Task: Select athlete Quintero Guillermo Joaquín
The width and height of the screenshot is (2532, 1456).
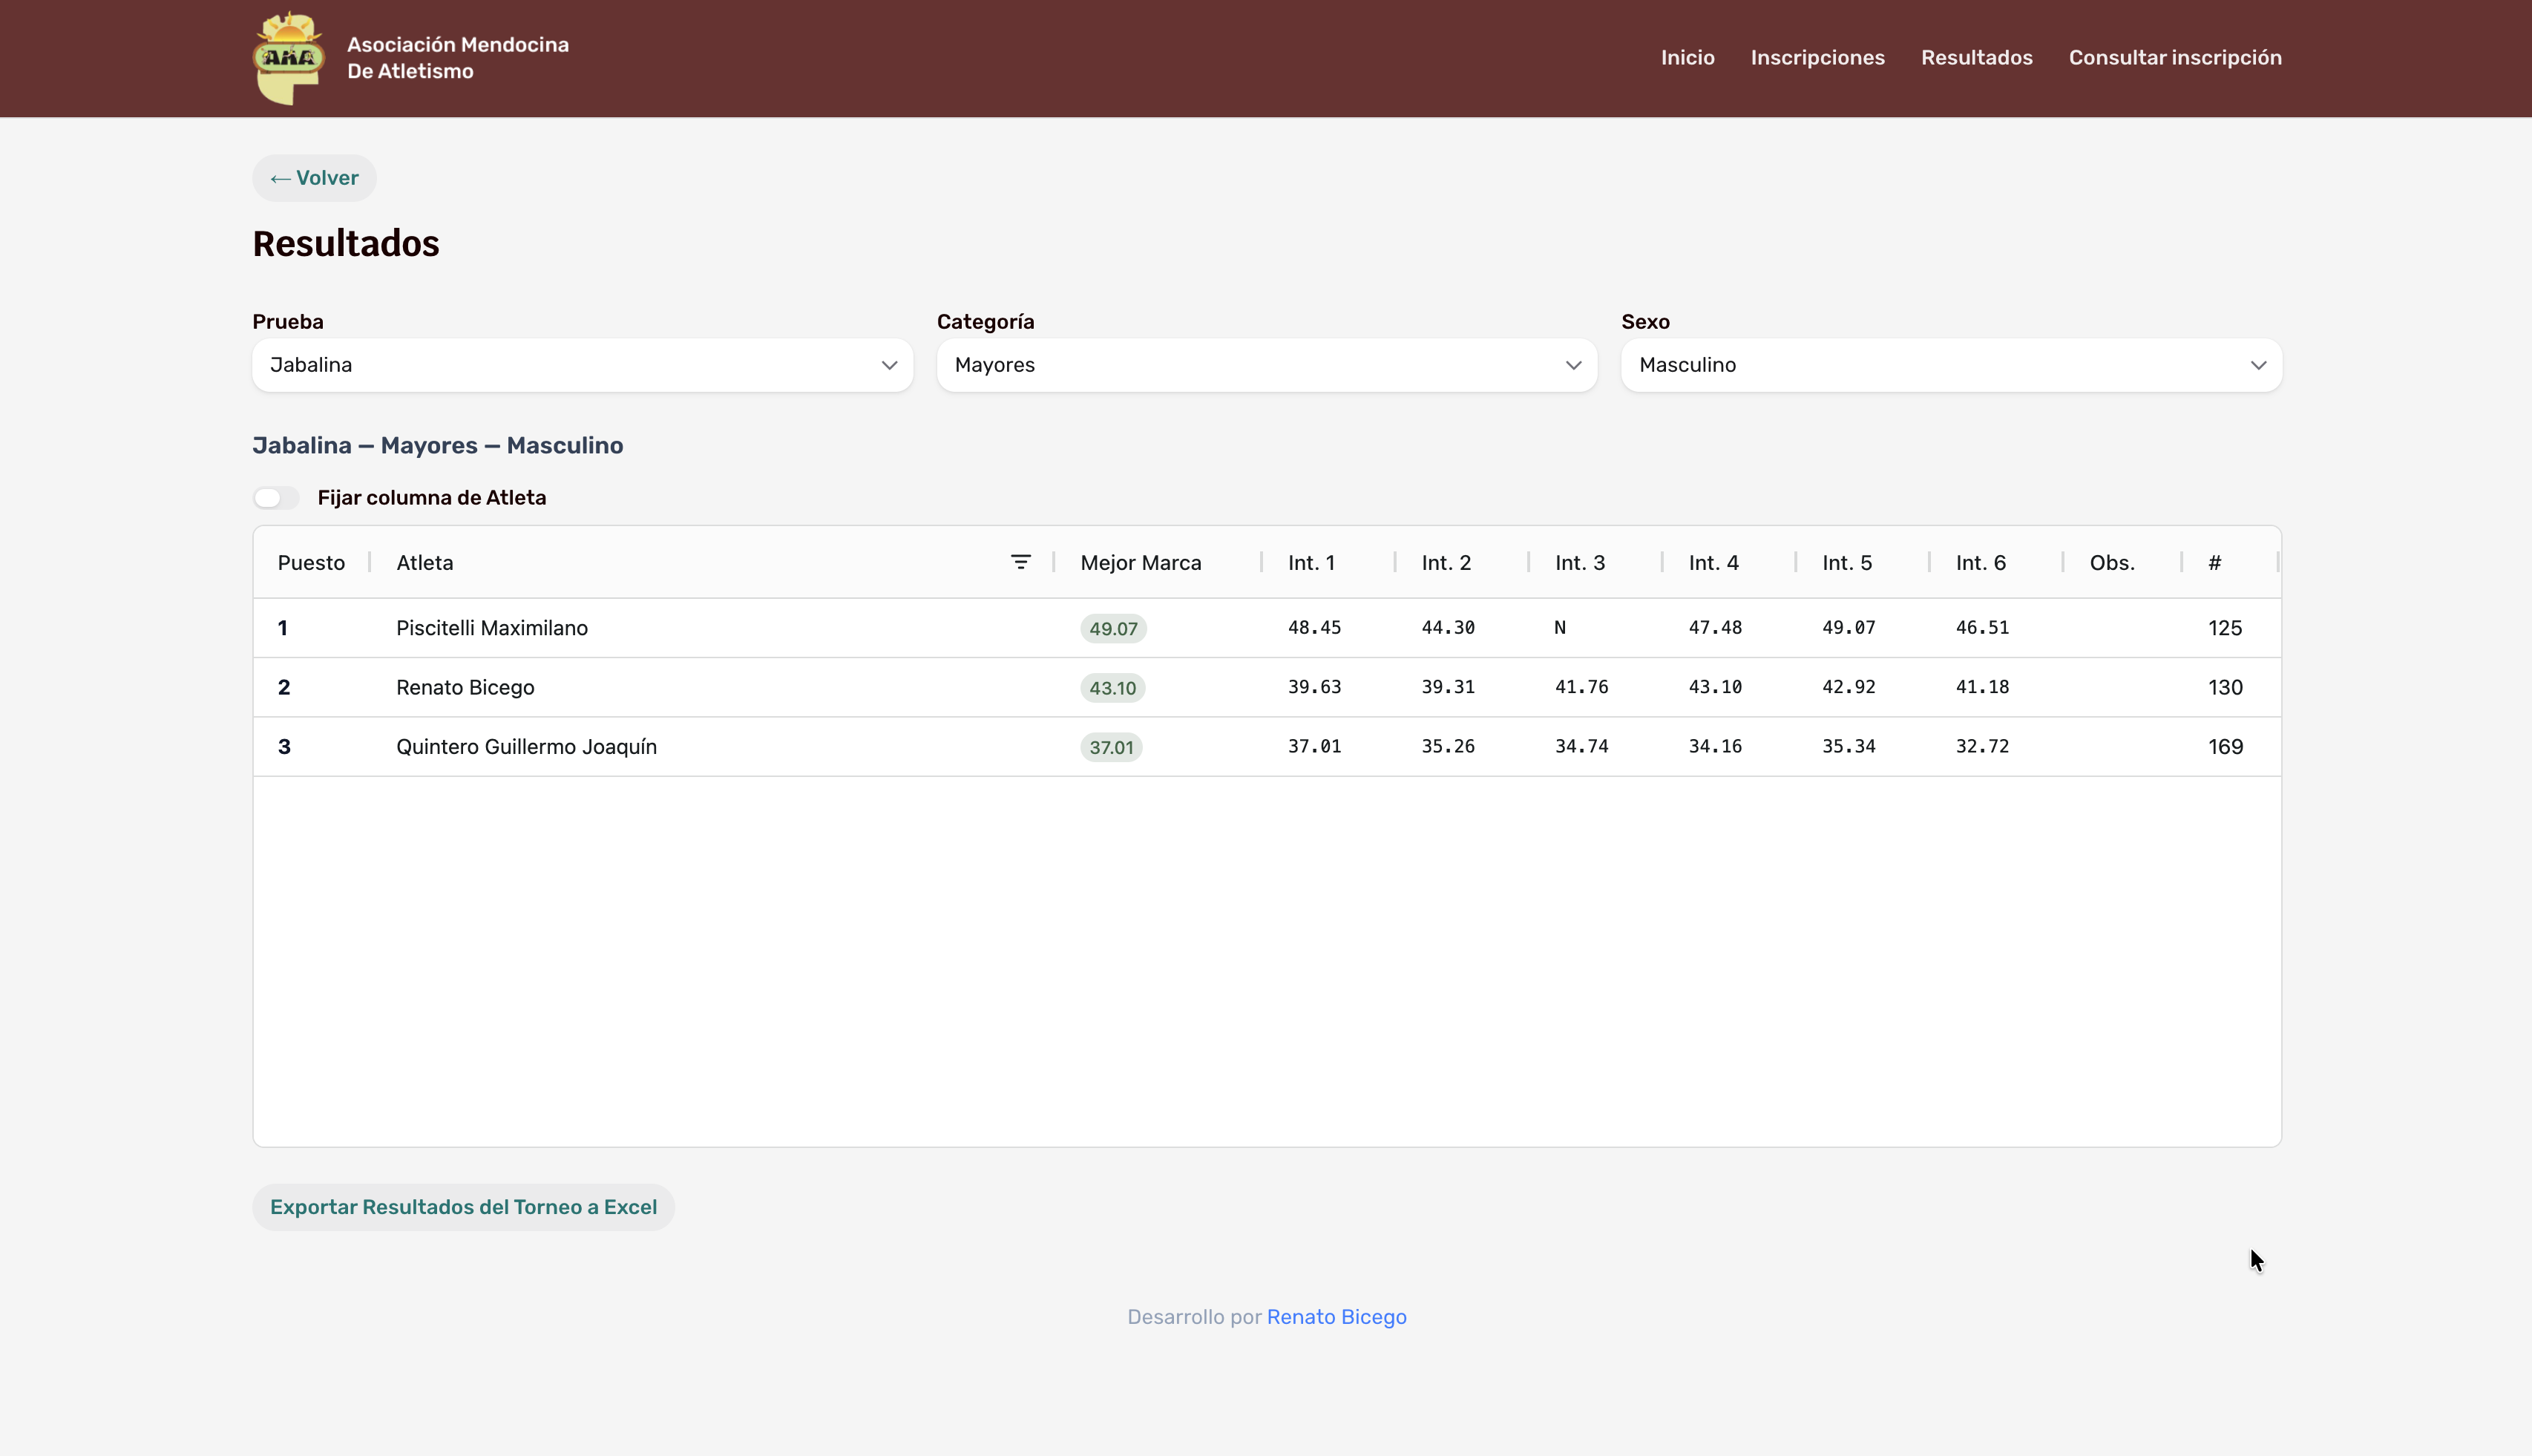Action: click(526, 747)
